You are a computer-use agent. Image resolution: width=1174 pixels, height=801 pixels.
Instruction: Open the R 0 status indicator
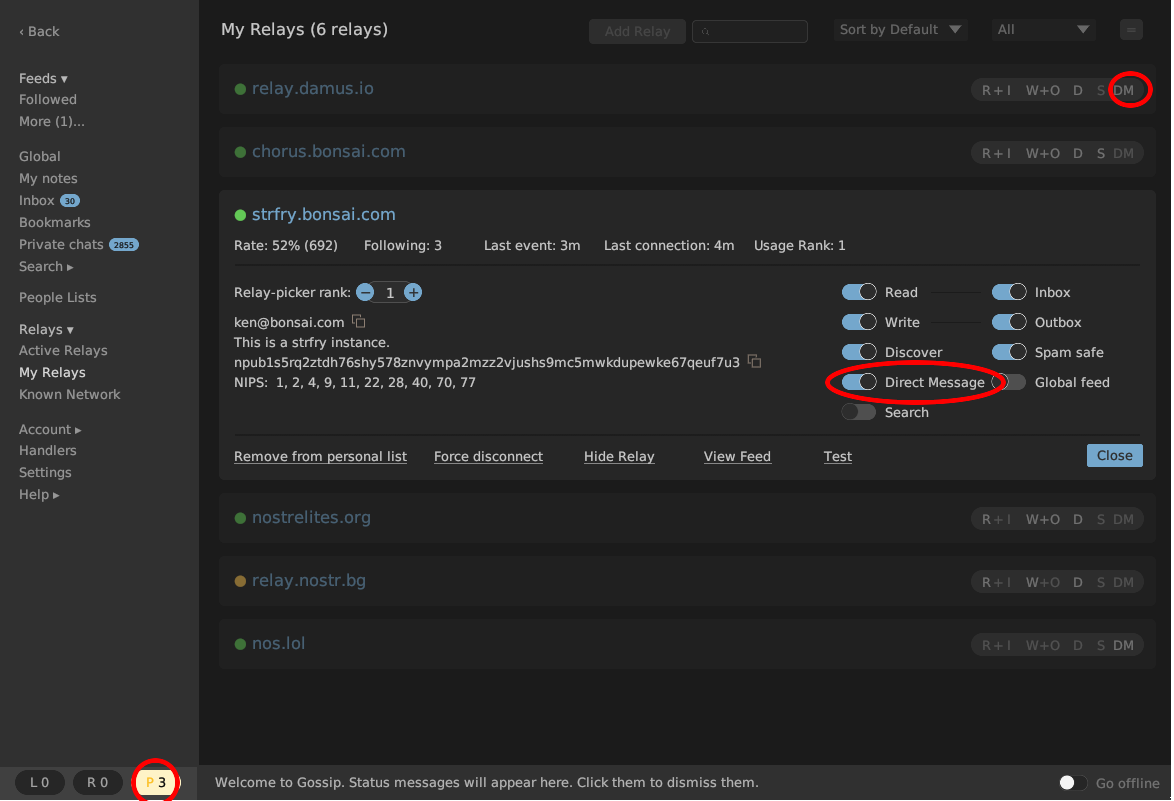click(x=97, y=782)
